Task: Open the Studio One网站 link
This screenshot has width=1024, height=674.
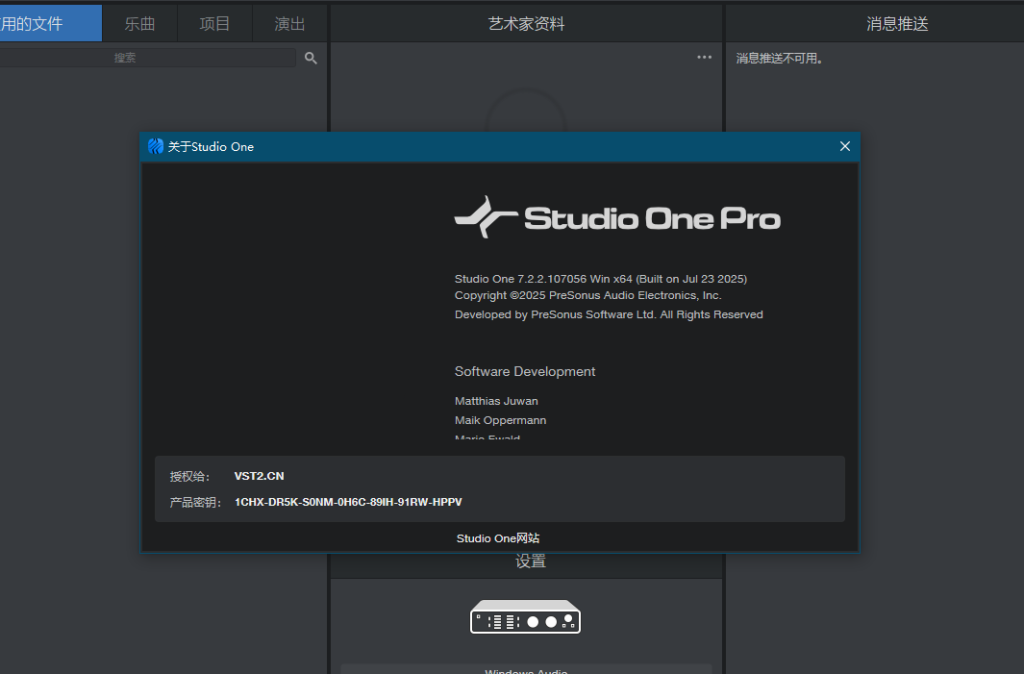Action: (x=498, y=538)
